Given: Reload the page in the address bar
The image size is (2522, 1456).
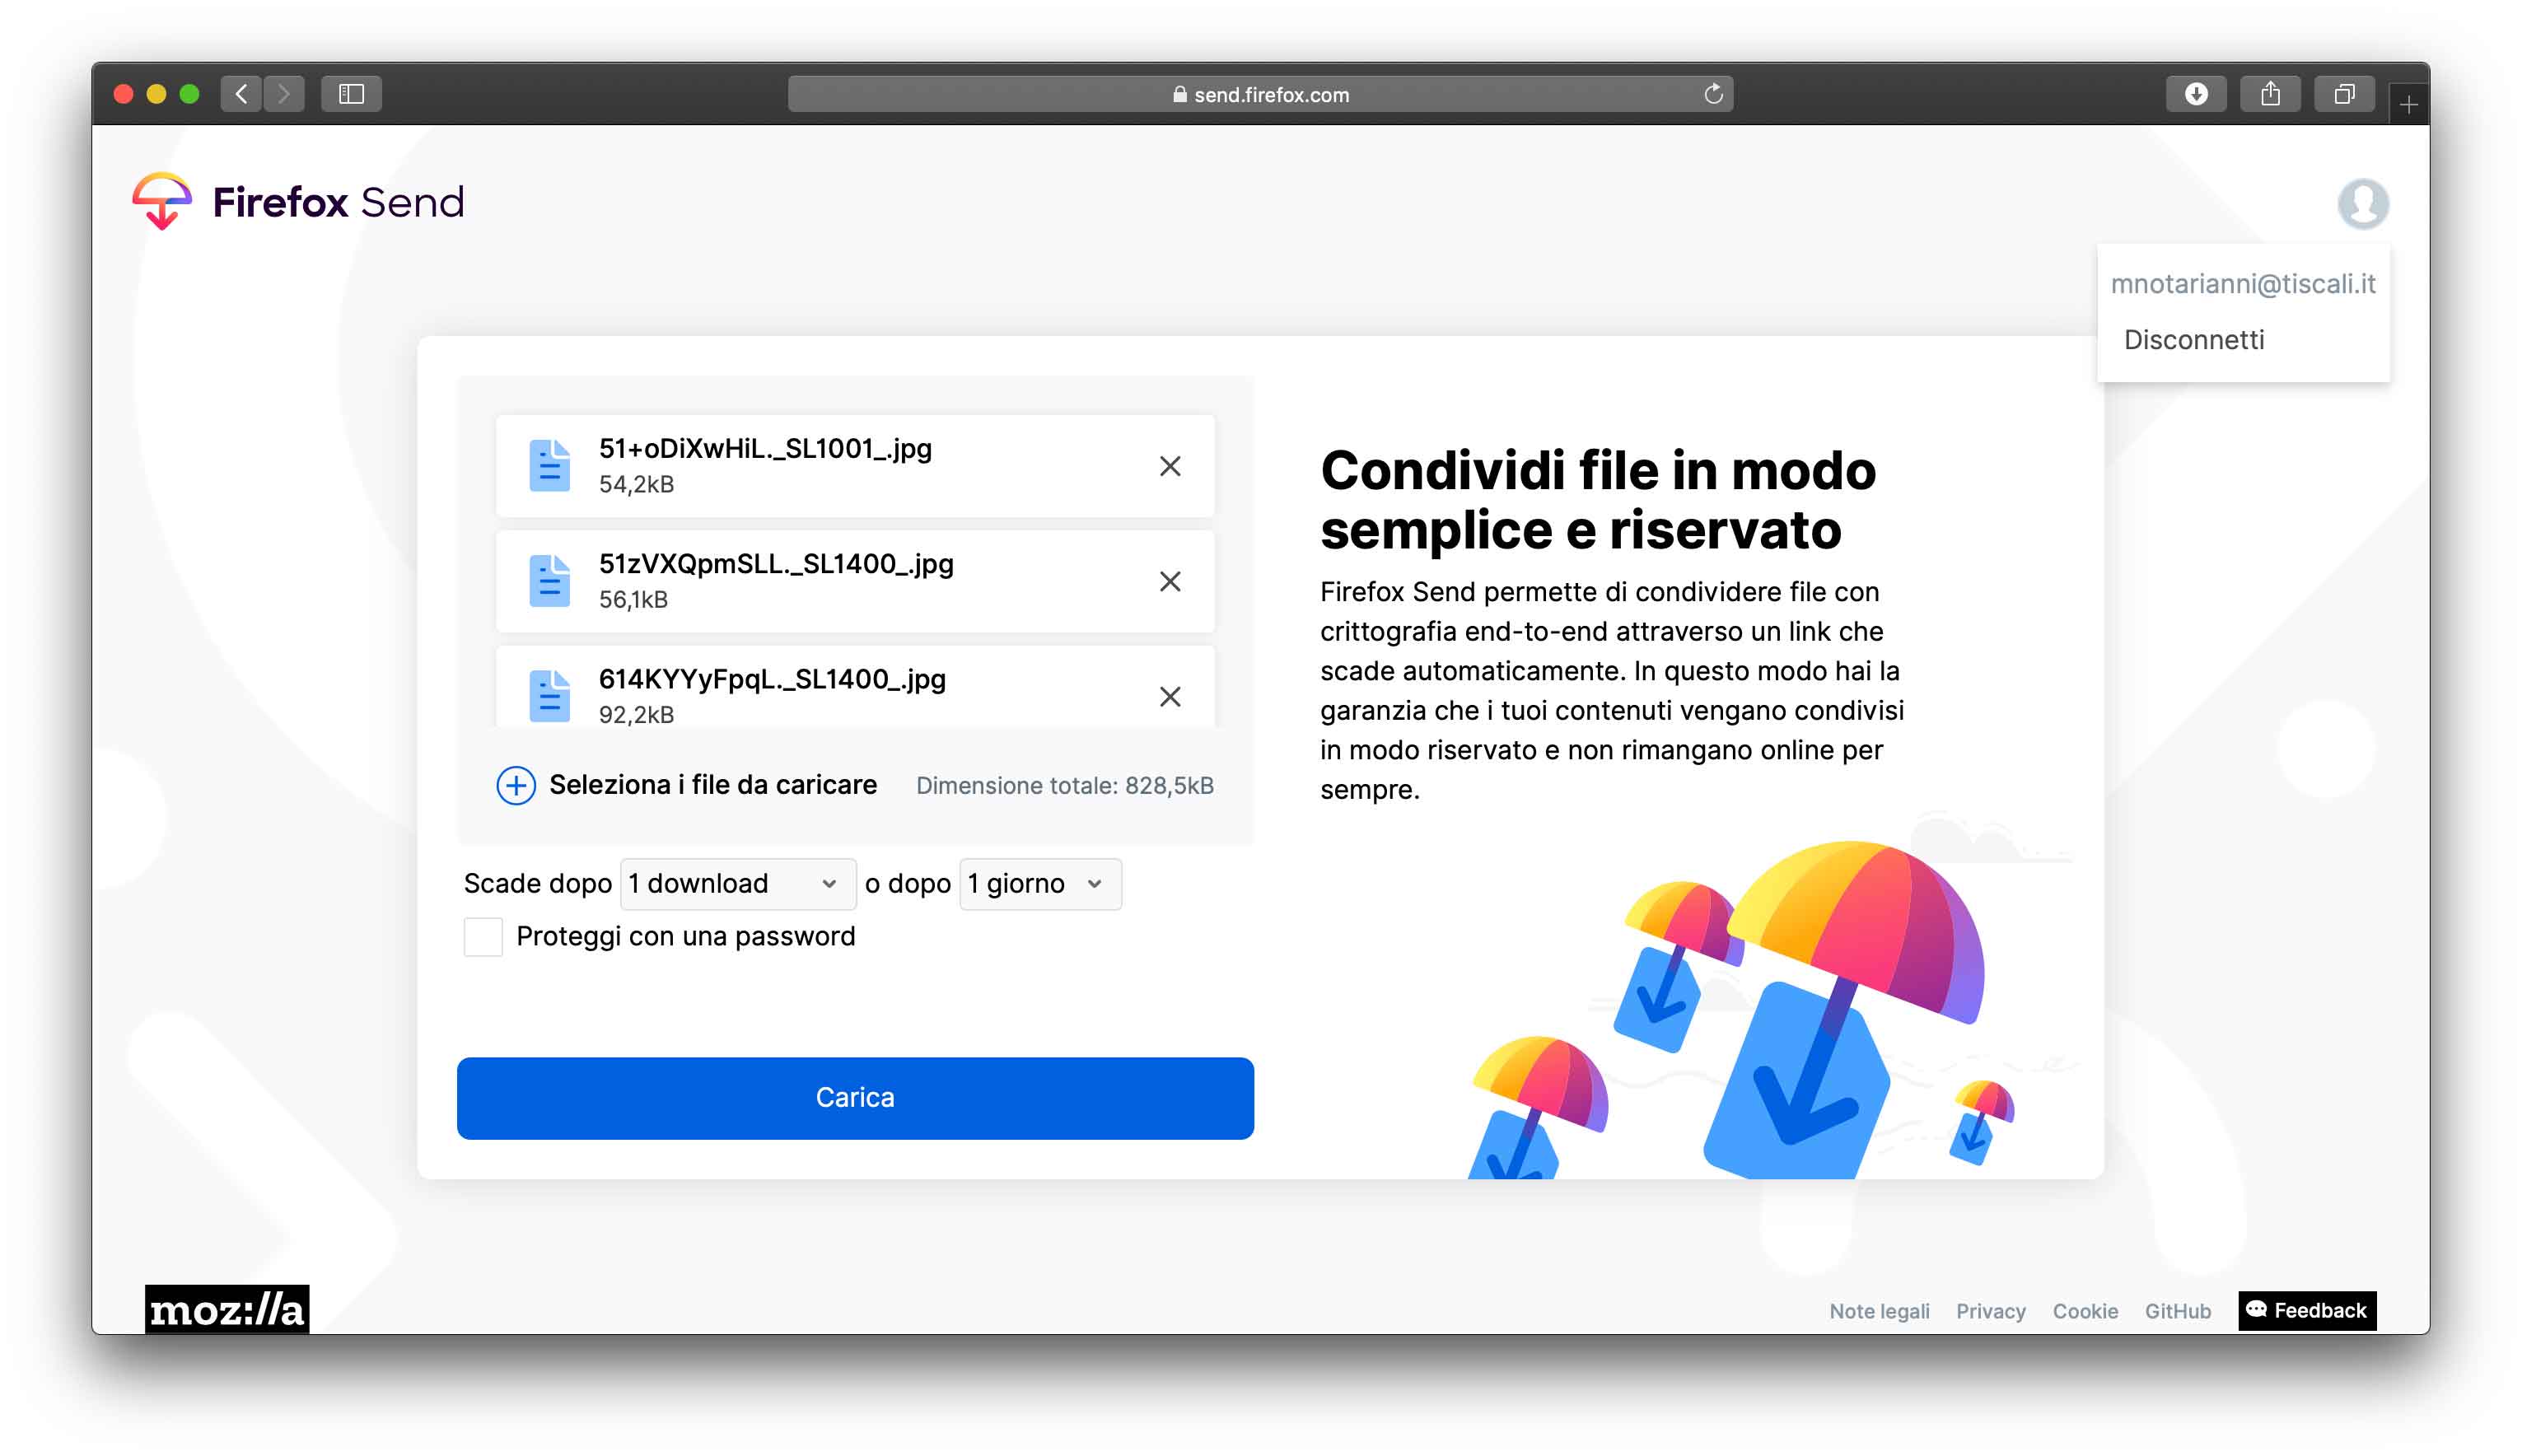Looking at the screenshot, I should coord(1713,94).
